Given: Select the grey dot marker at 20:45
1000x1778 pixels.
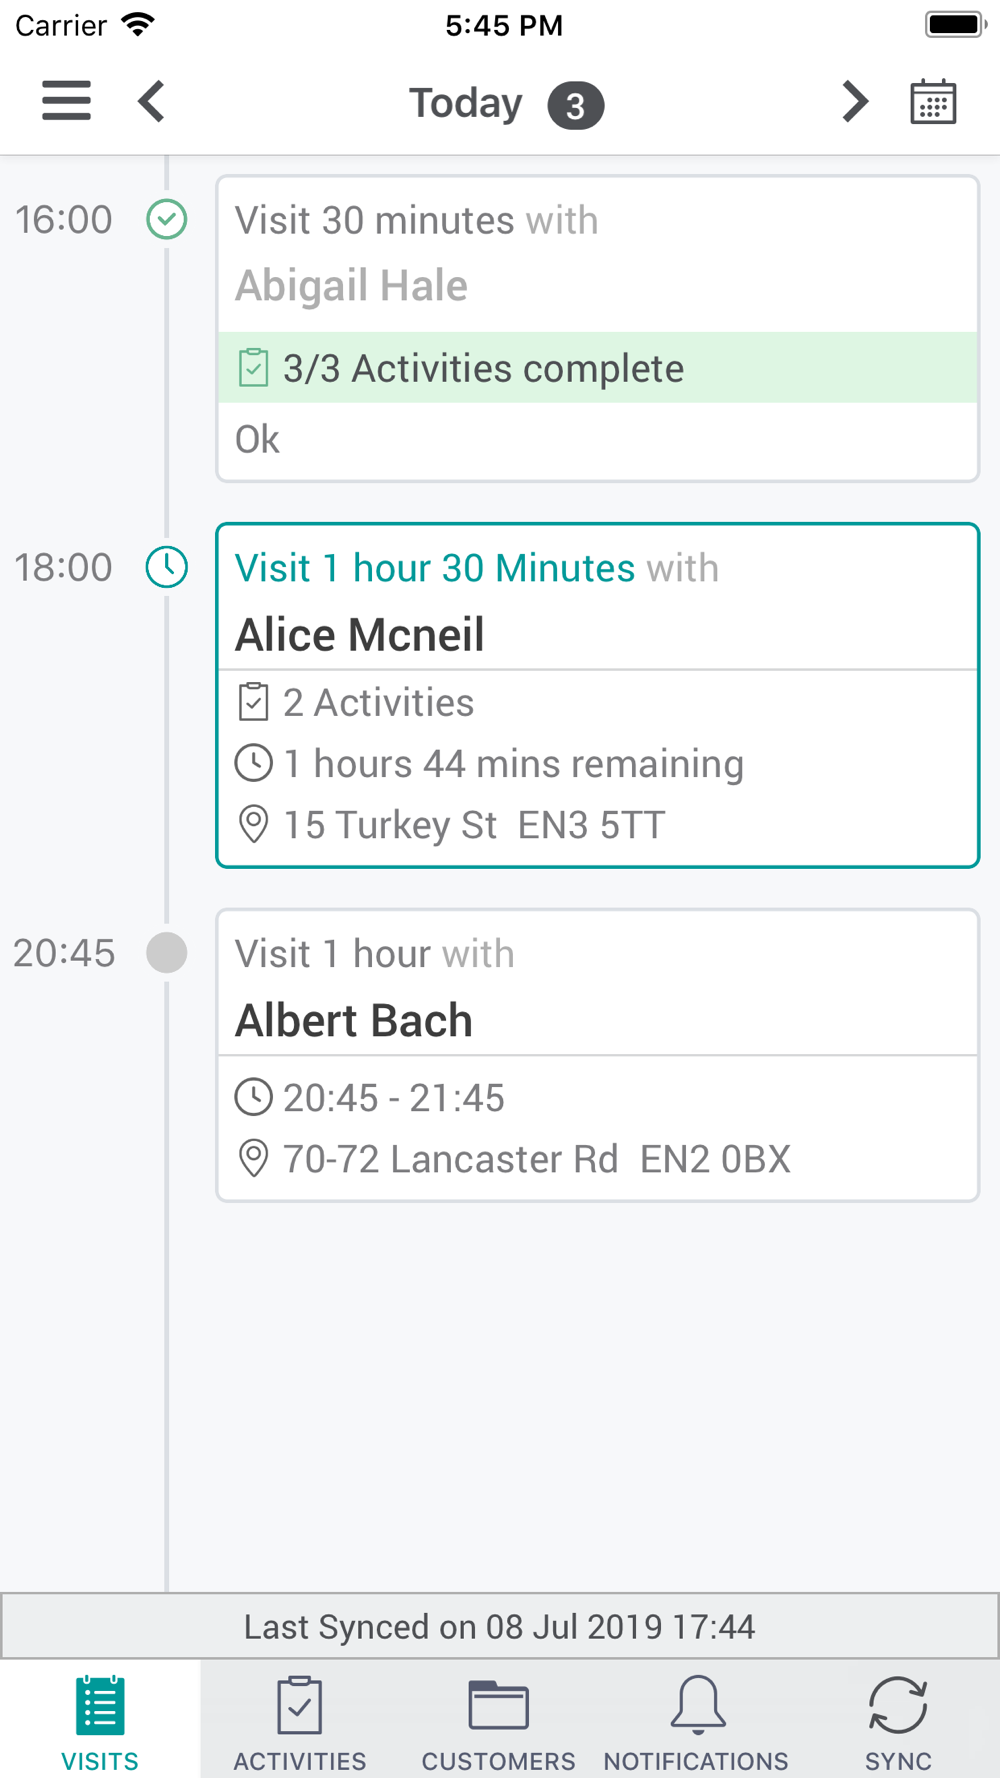Looking at the screenshot, I should pyautogui.click(x=167, y=952).
